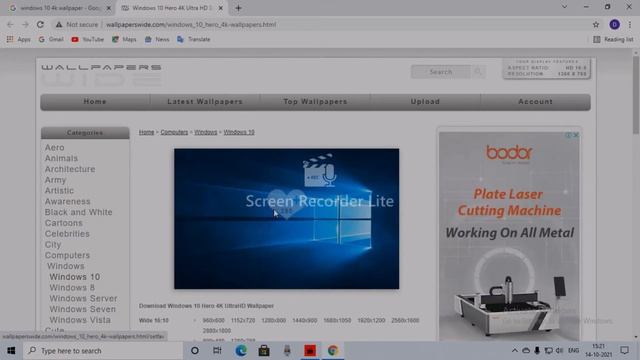The image size is (640, 360).
Task: Open the tab search dropdown arrow
Action: click(x=564, y=7)
